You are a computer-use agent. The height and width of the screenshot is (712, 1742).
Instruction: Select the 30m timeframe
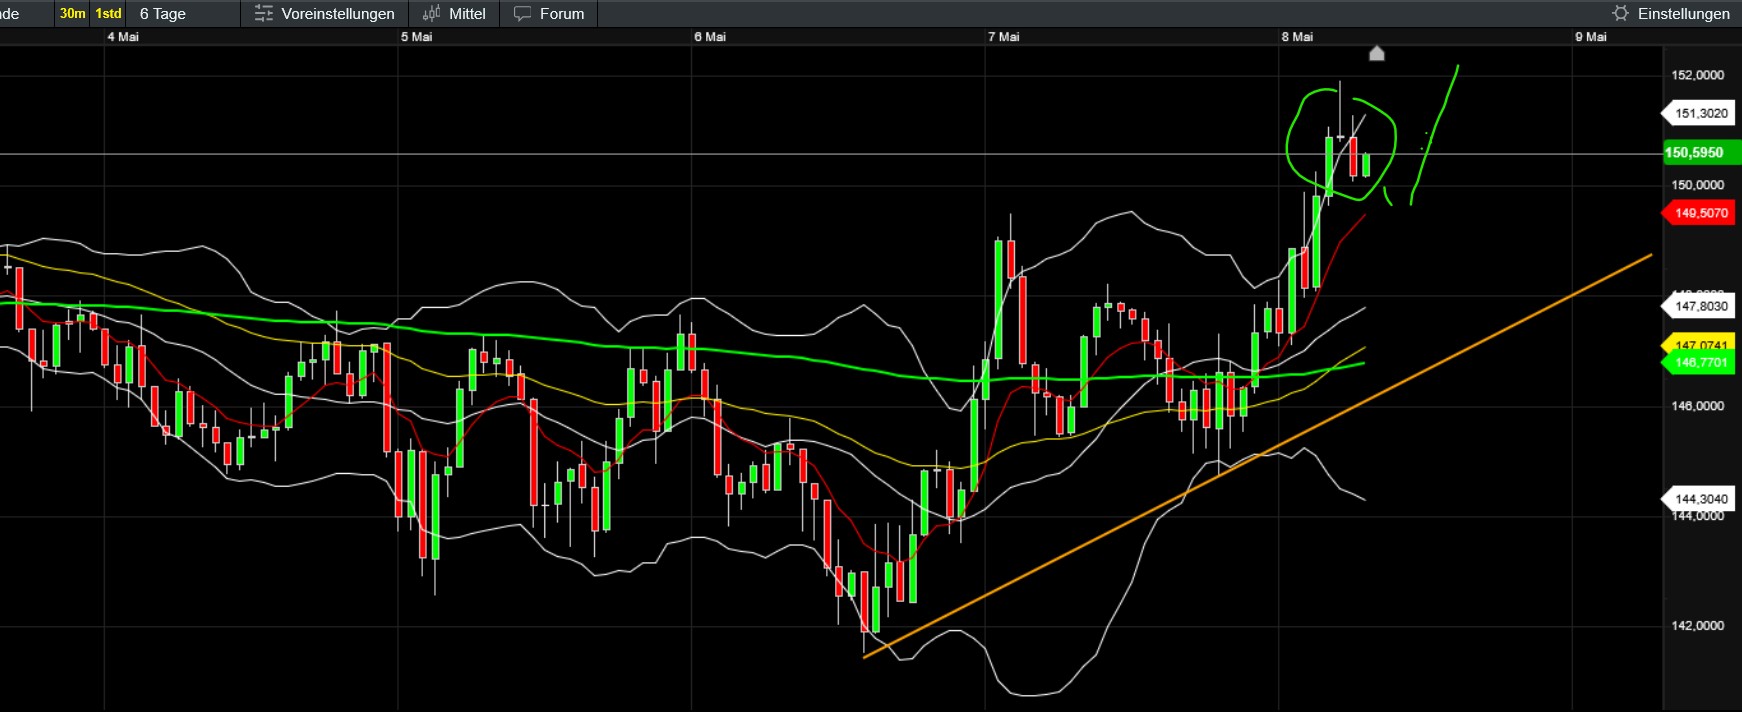72,13
